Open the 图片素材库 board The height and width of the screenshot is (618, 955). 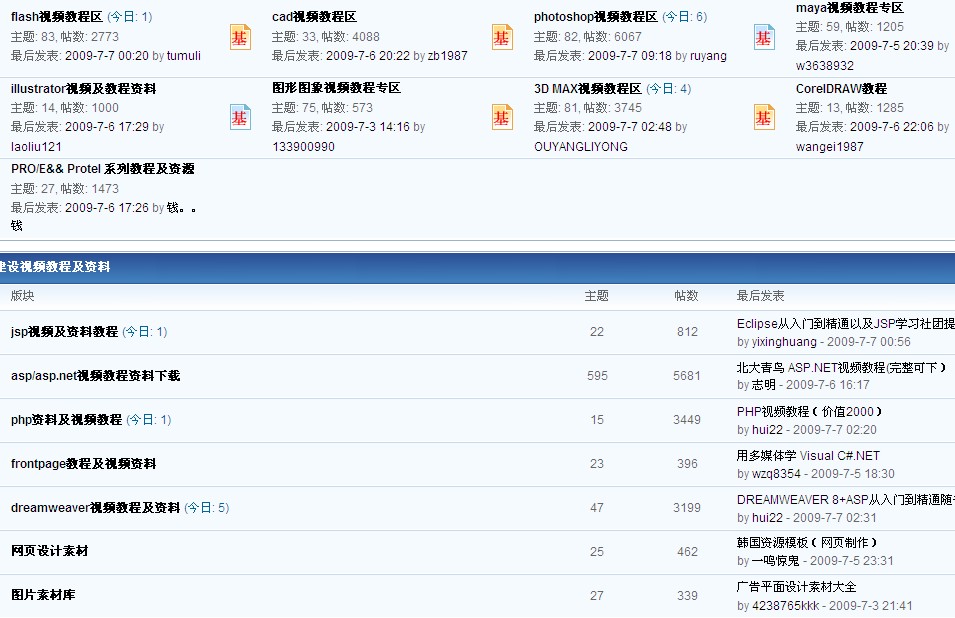pyautogui.click(x=43, y=595)
